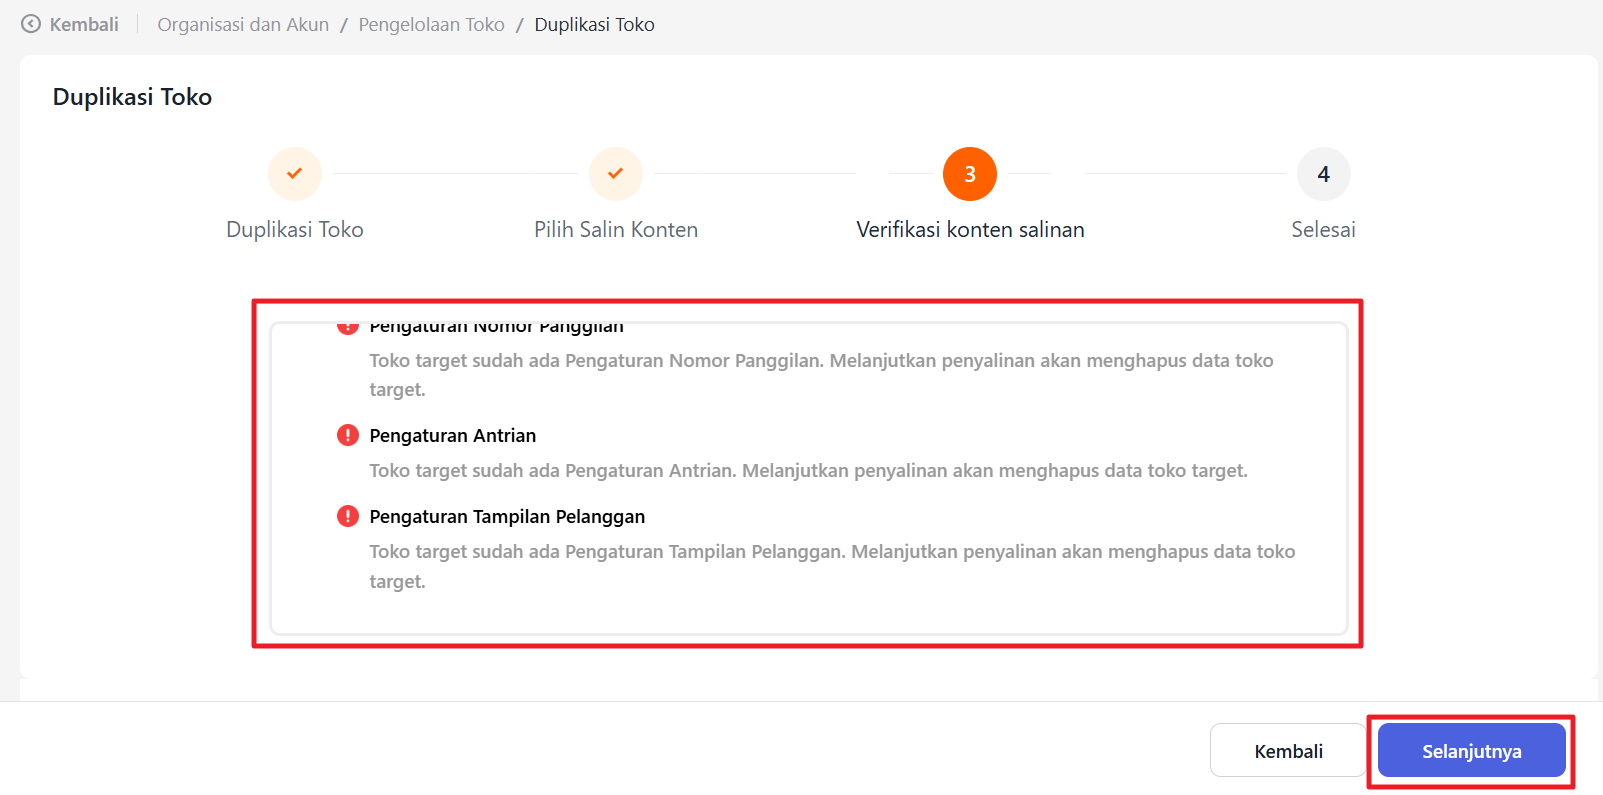
Task: Click the step 2 checkmark circle
Action: pos(615,174)
